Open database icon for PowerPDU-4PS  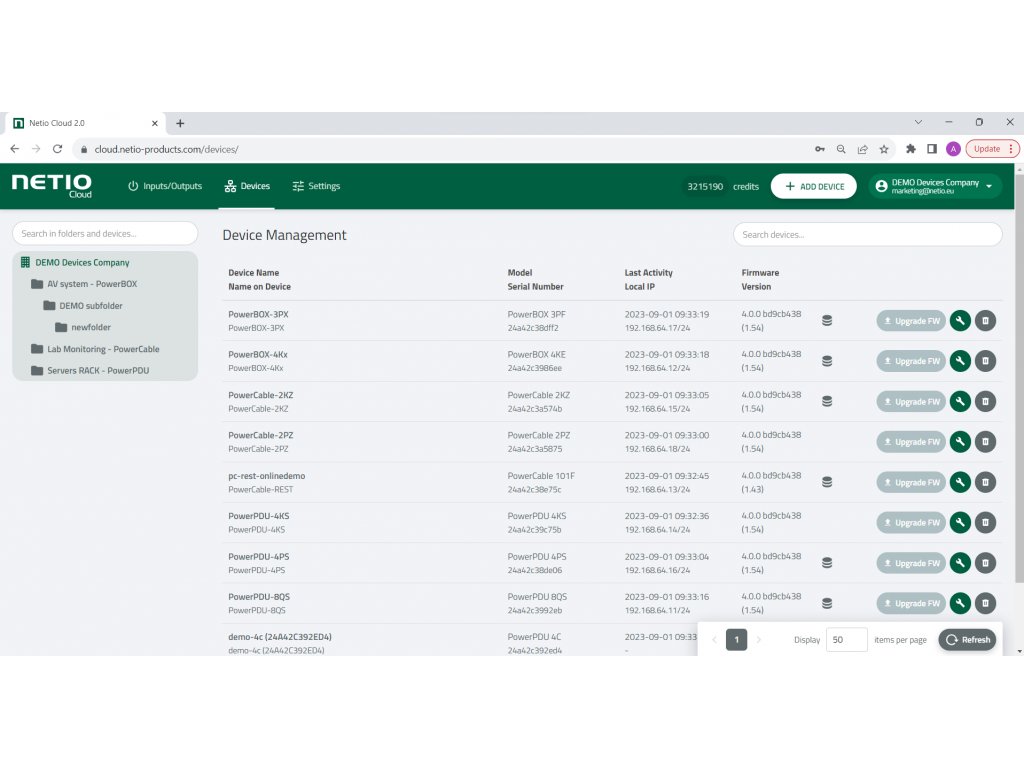tap(827, 563)
